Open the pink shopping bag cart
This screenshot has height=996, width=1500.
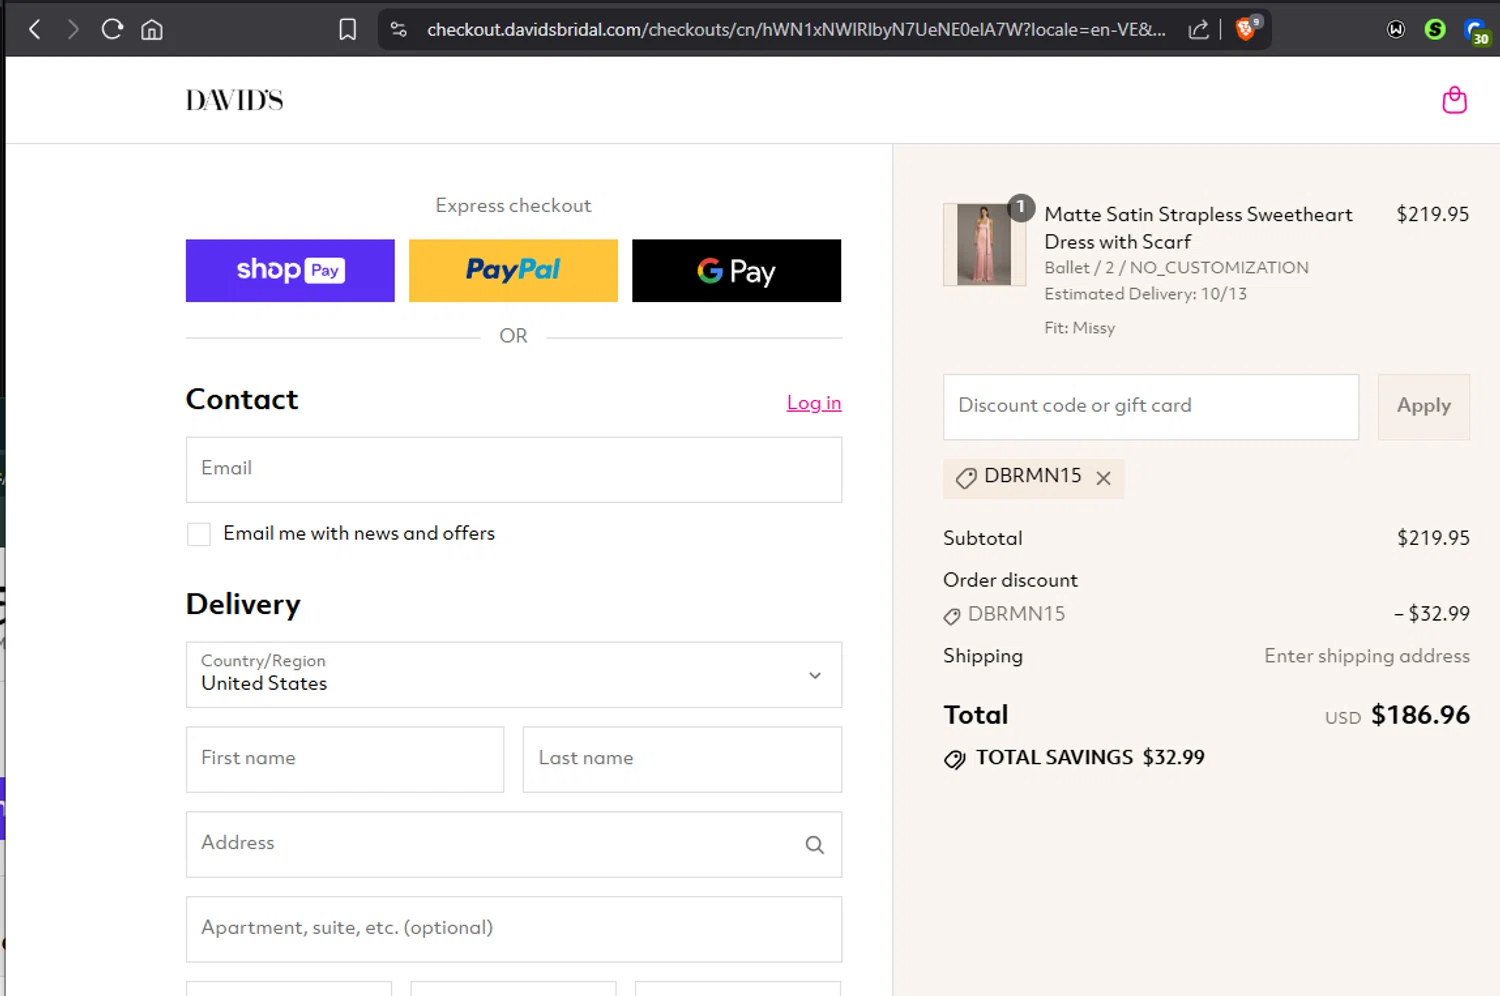tap(1454, 100)
